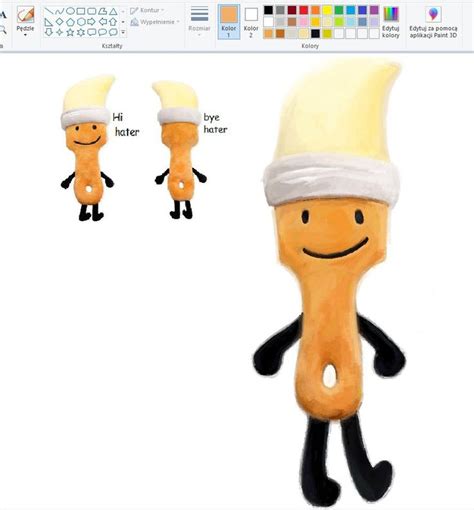Pick the gray color in top row
474x510 pixels.
tap(280, 10)
